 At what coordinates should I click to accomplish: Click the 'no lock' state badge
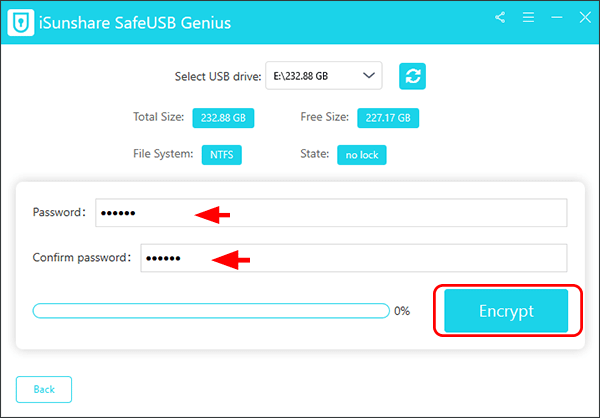361,155
